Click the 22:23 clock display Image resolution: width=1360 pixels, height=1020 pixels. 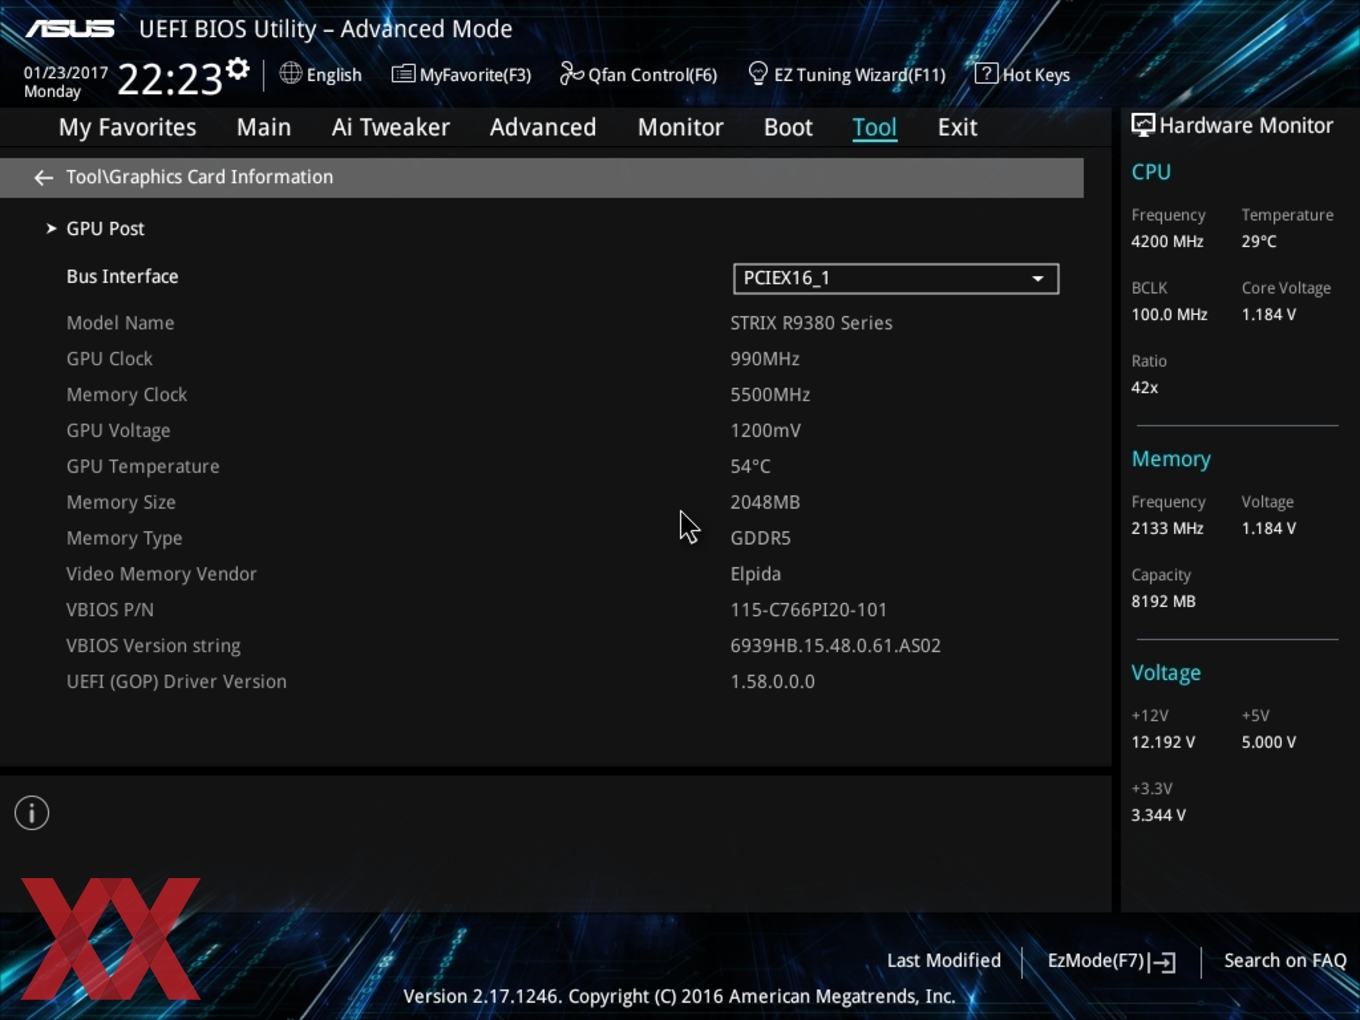pyautogui.click(x=170, y=78)
